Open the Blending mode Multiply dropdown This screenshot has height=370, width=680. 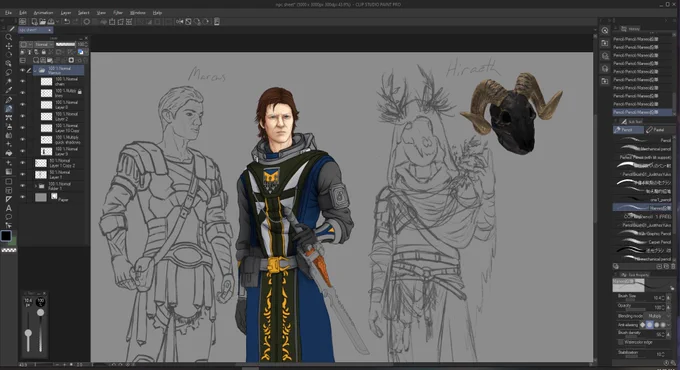(657, 316)
